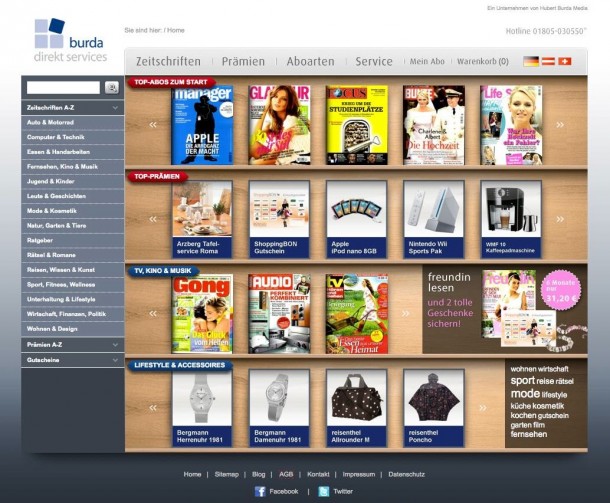
Task: Go to Mein Abo
Action: [x=427, y=61]
